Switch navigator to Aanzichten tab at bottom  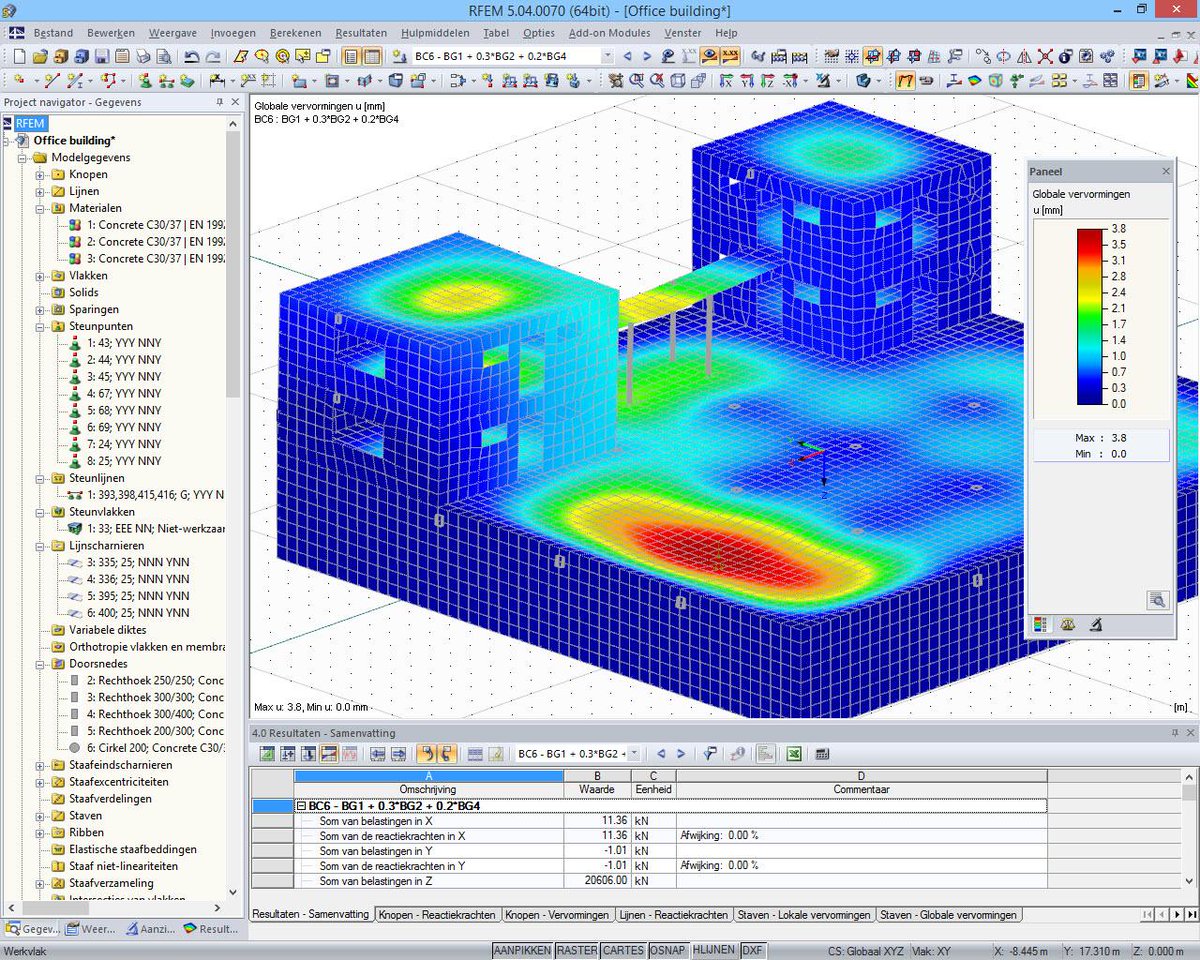(x=150, y=929)
